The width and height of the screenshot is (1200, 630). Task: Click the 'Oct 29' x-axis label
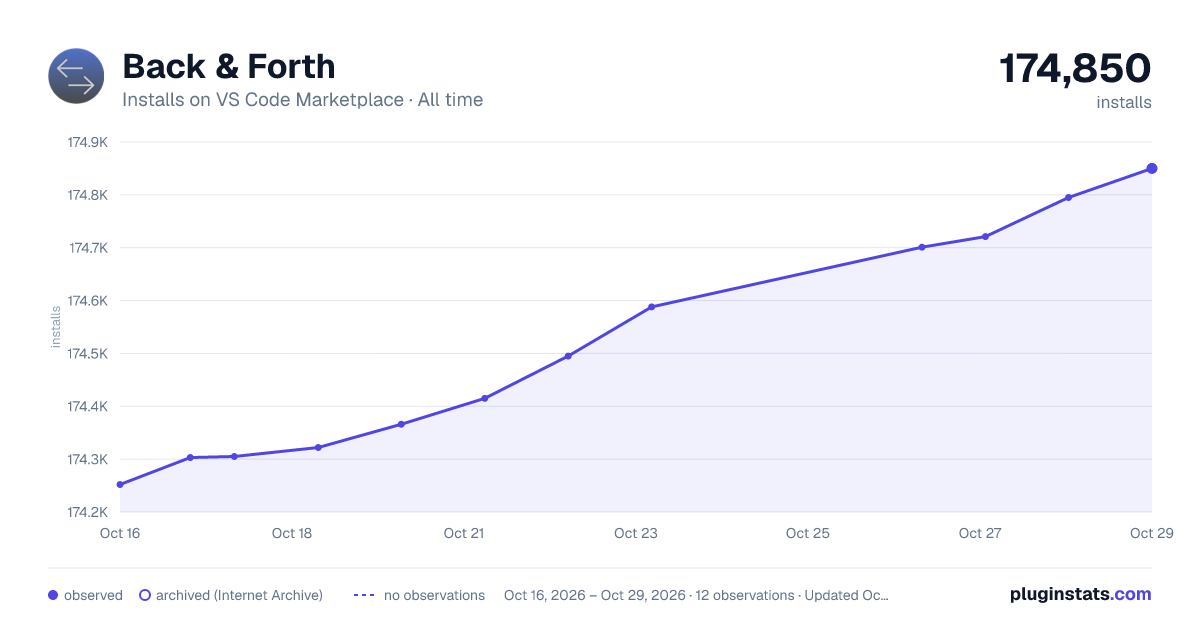pos(1151,533)
